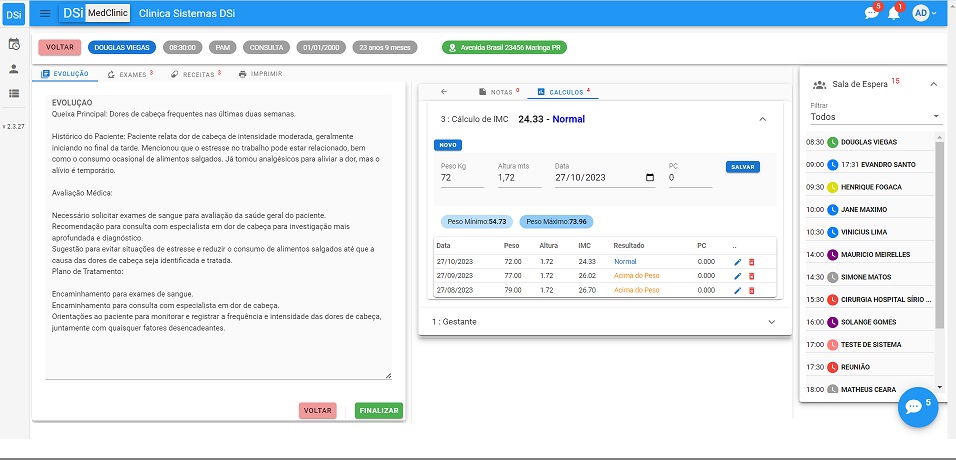Open the list view icon in sidebar

click(x=14, y=94)
